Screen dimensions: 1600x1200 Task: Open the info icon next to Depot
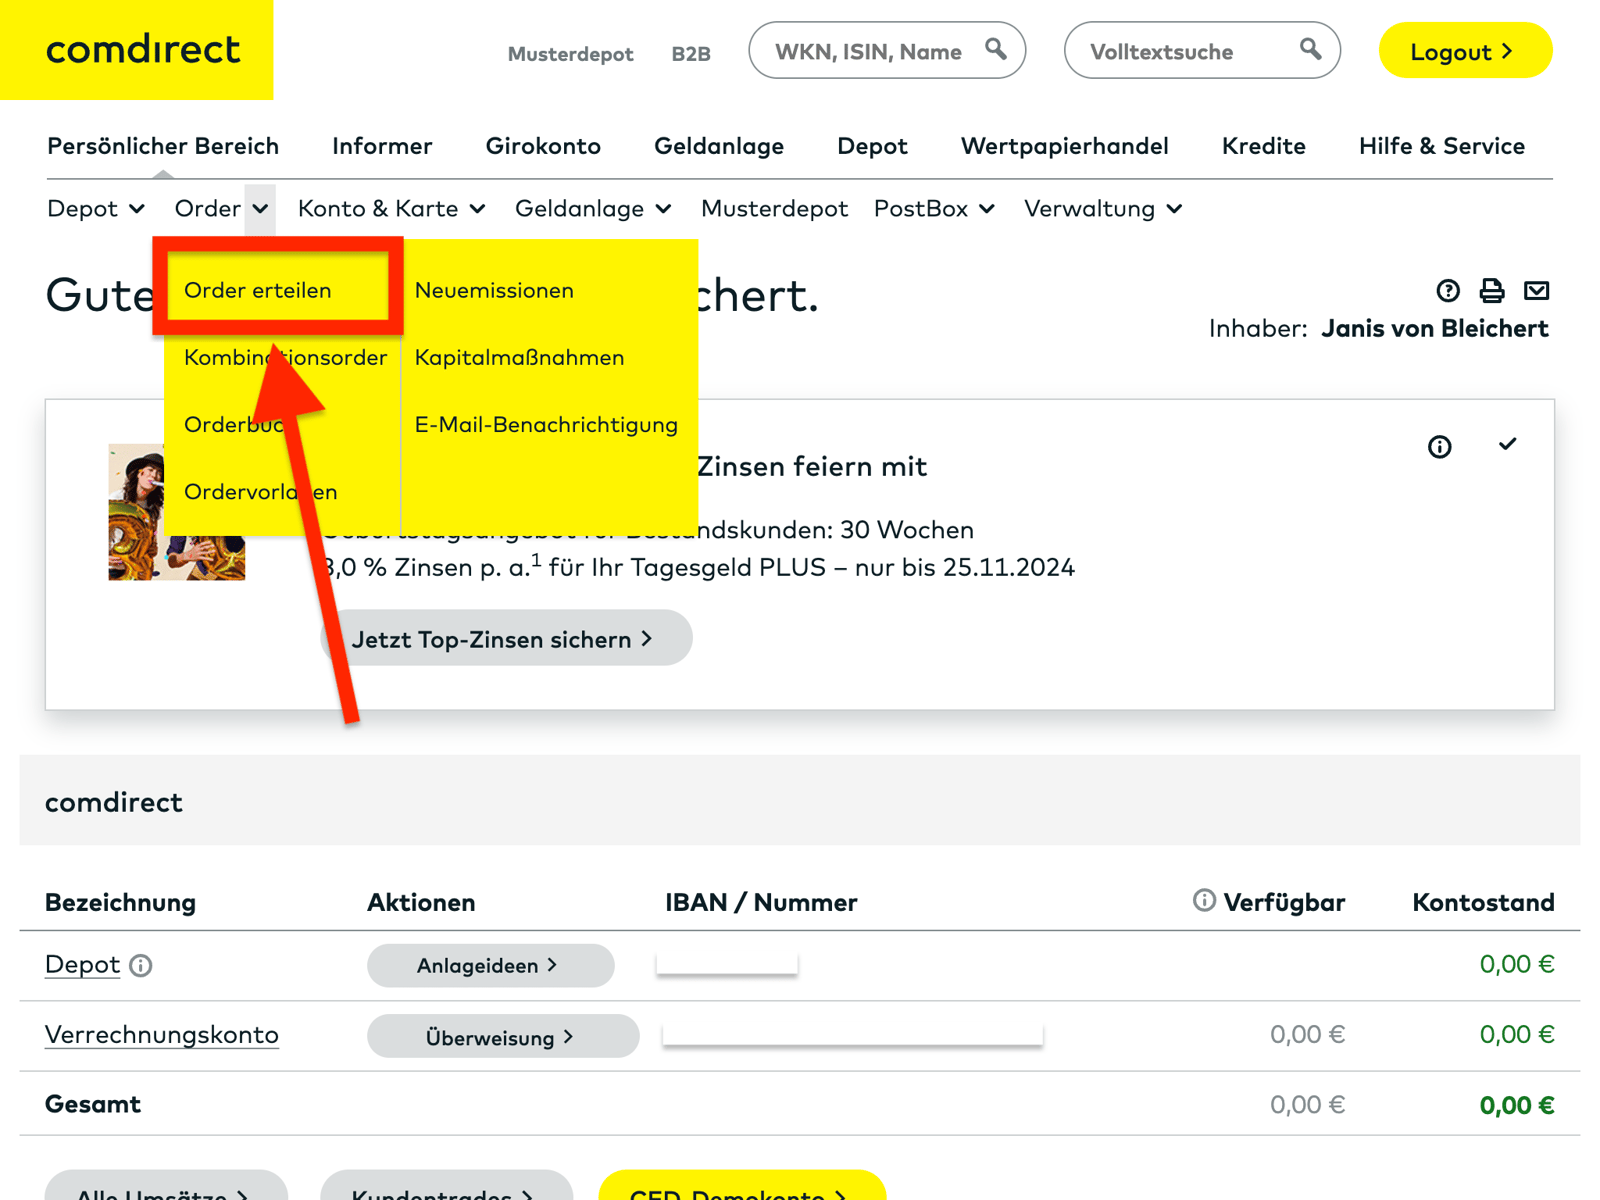pos(141,966)
